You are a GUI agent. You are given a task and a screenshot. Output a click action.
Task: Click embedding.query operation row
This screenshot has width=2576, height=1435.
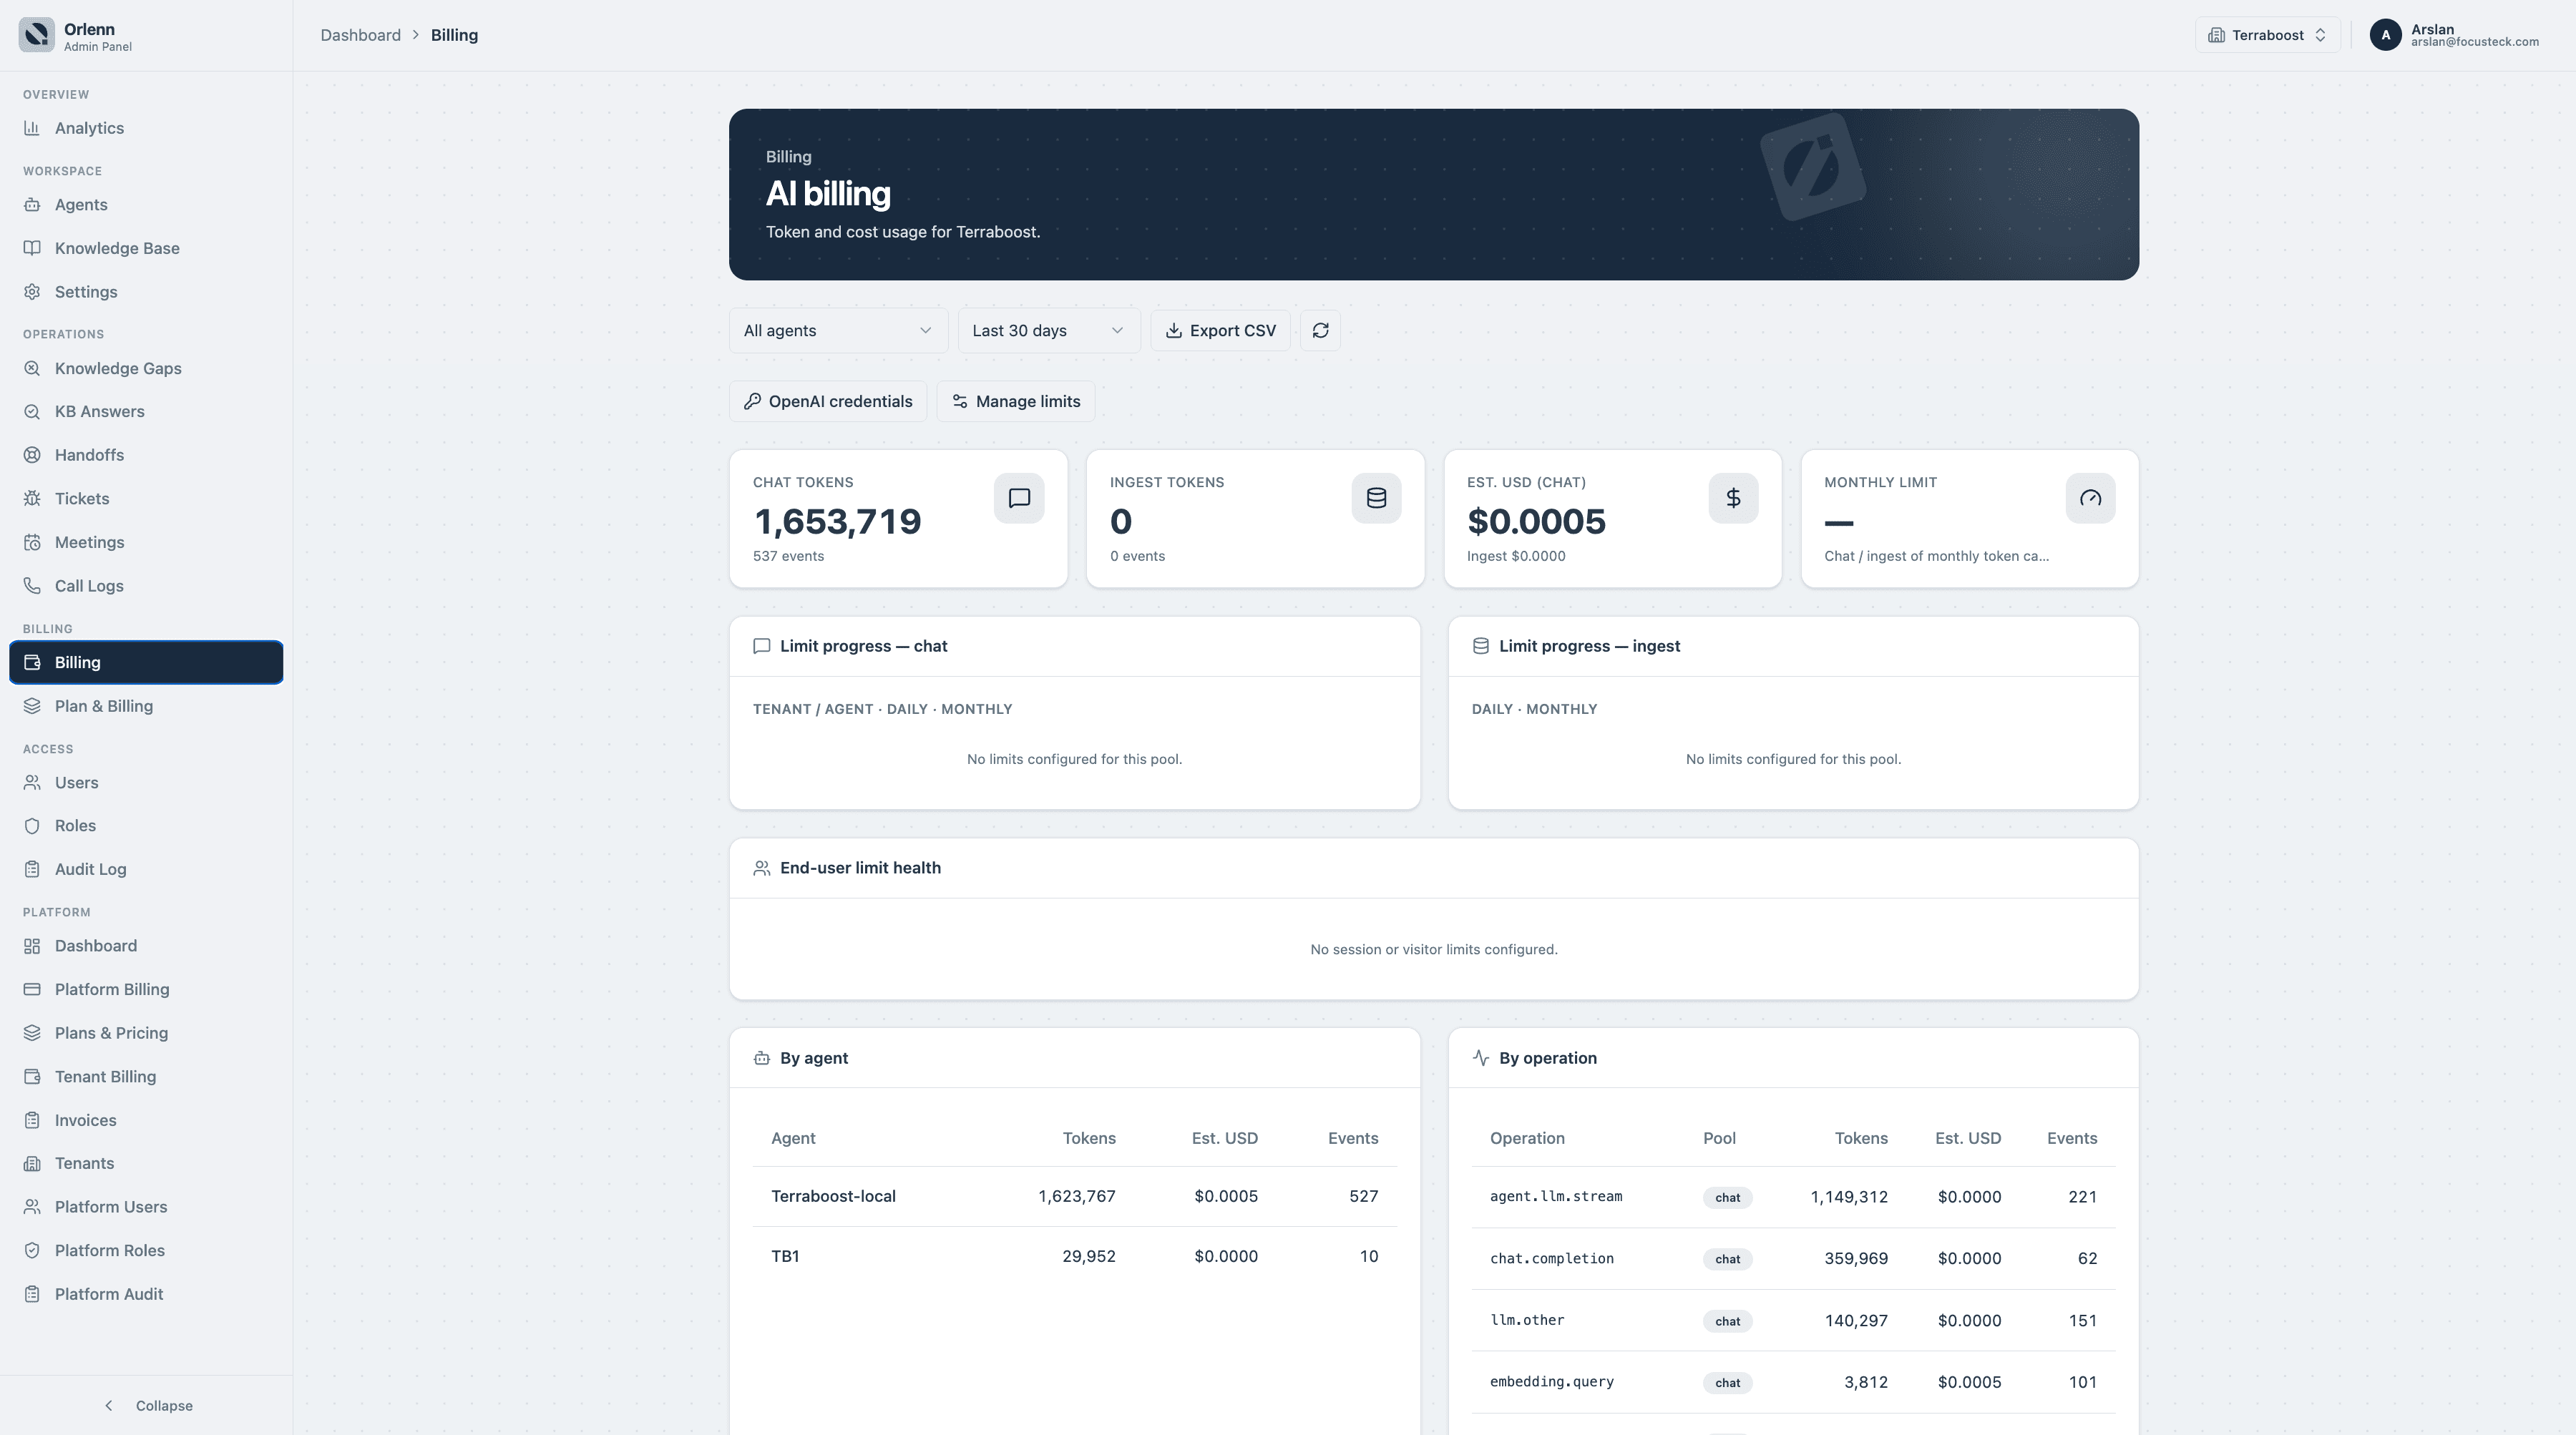(1793, 1383)
